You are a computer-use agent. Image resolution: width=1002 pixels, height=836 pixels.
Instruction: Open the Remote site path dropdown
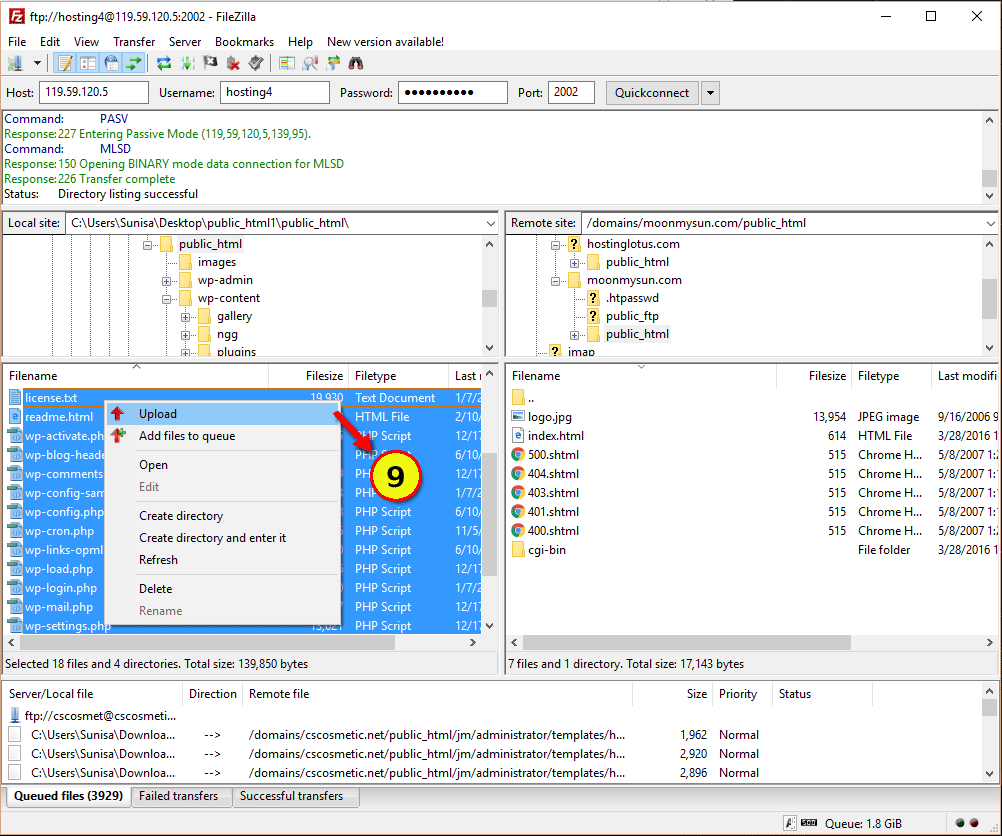(x=990, y=224)
